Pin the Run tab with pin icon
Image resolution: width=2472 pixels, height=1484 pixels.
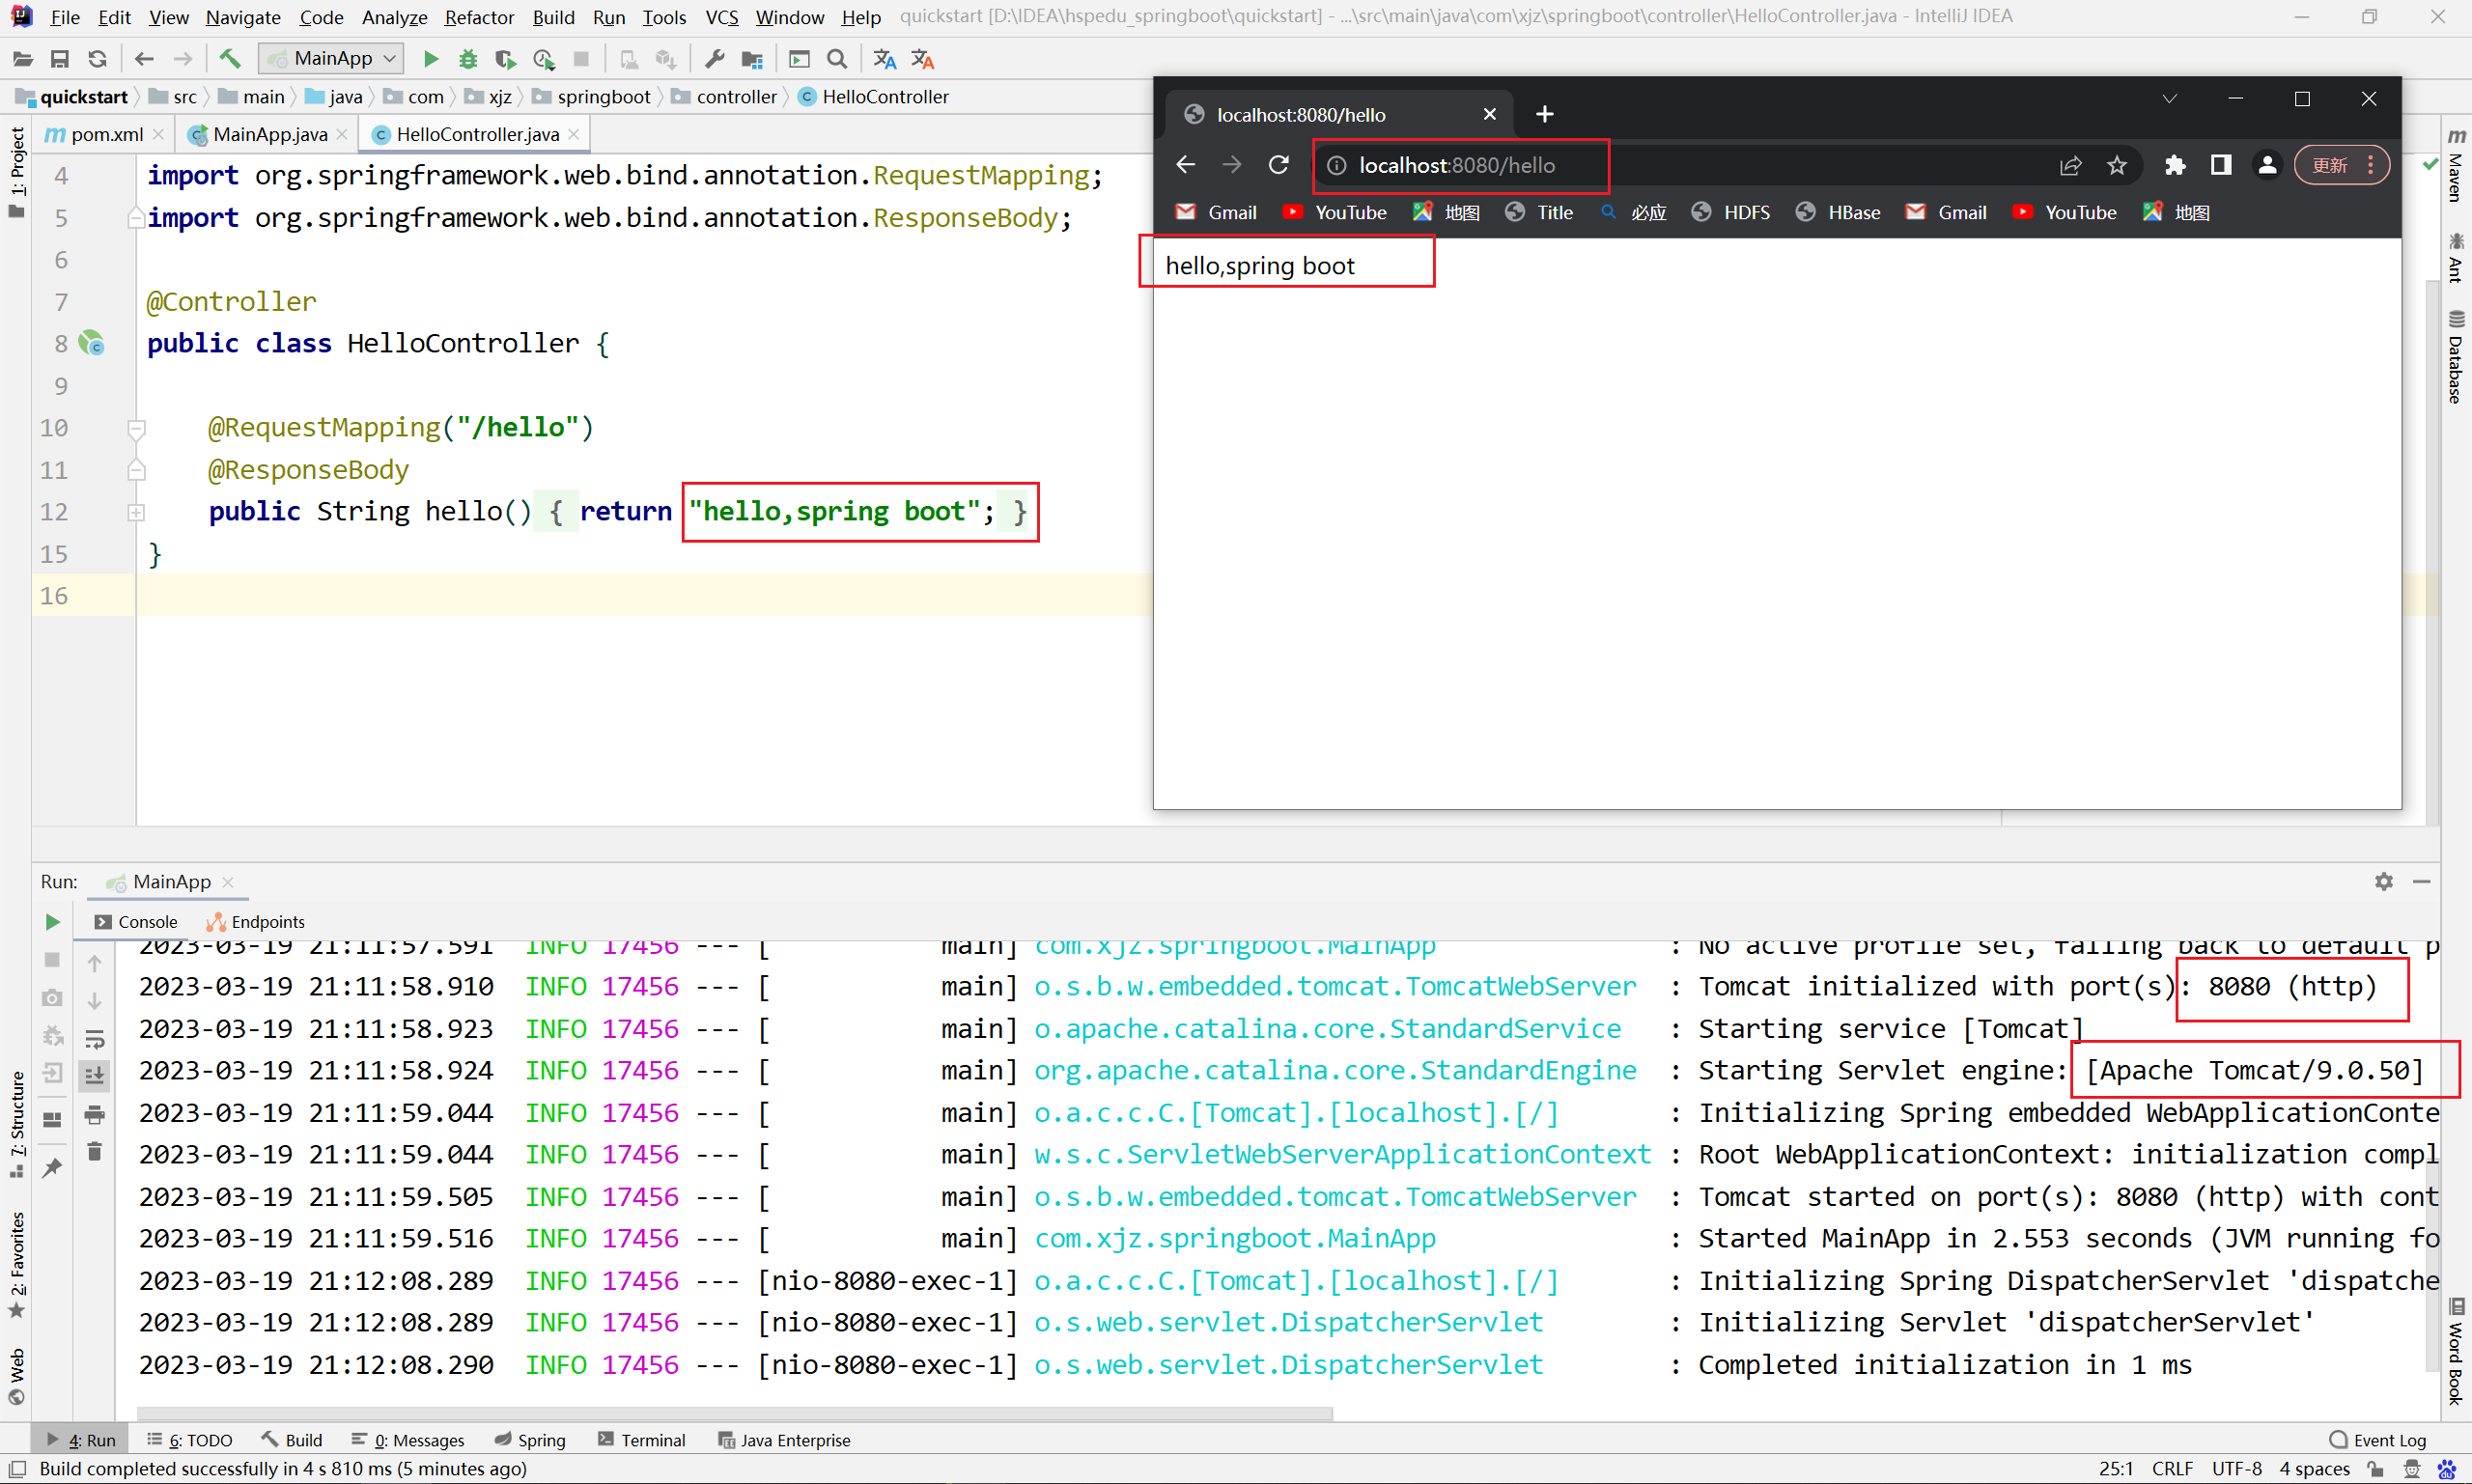click(53, 1167)
